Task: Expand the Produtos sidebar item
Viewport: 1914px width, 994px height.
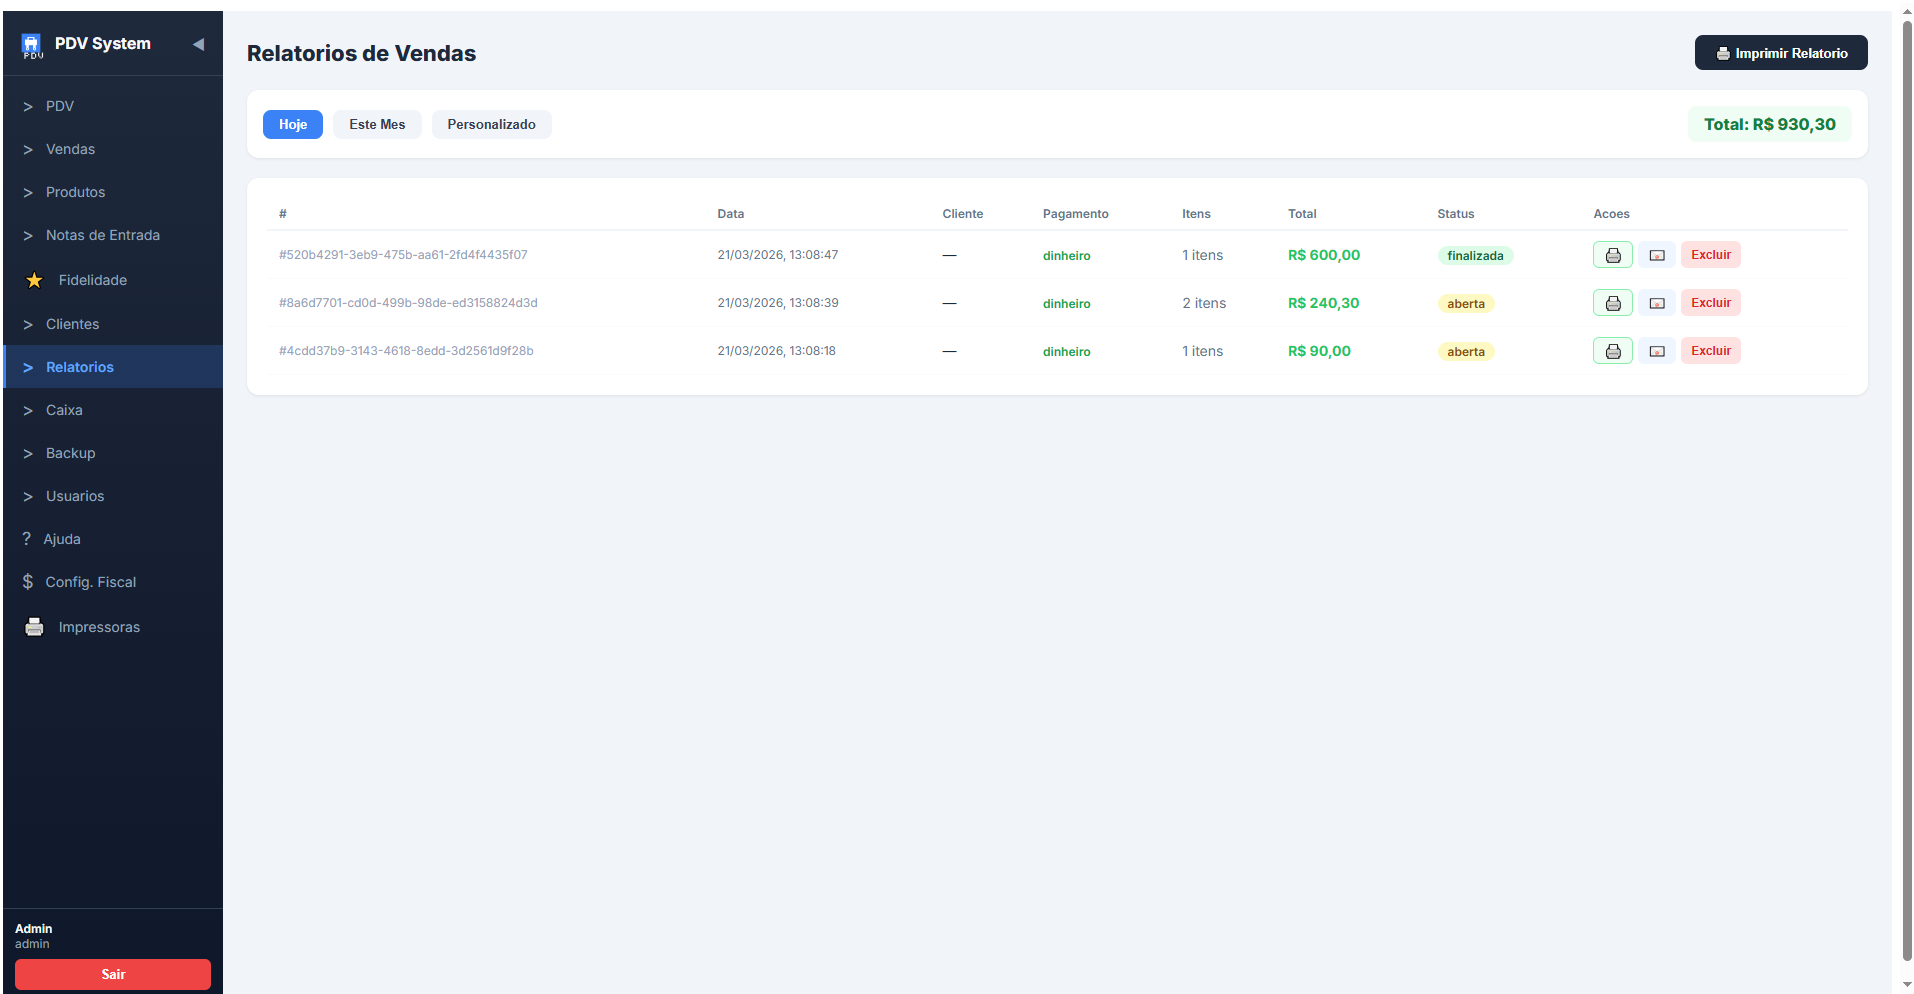Action: [75, 192]
